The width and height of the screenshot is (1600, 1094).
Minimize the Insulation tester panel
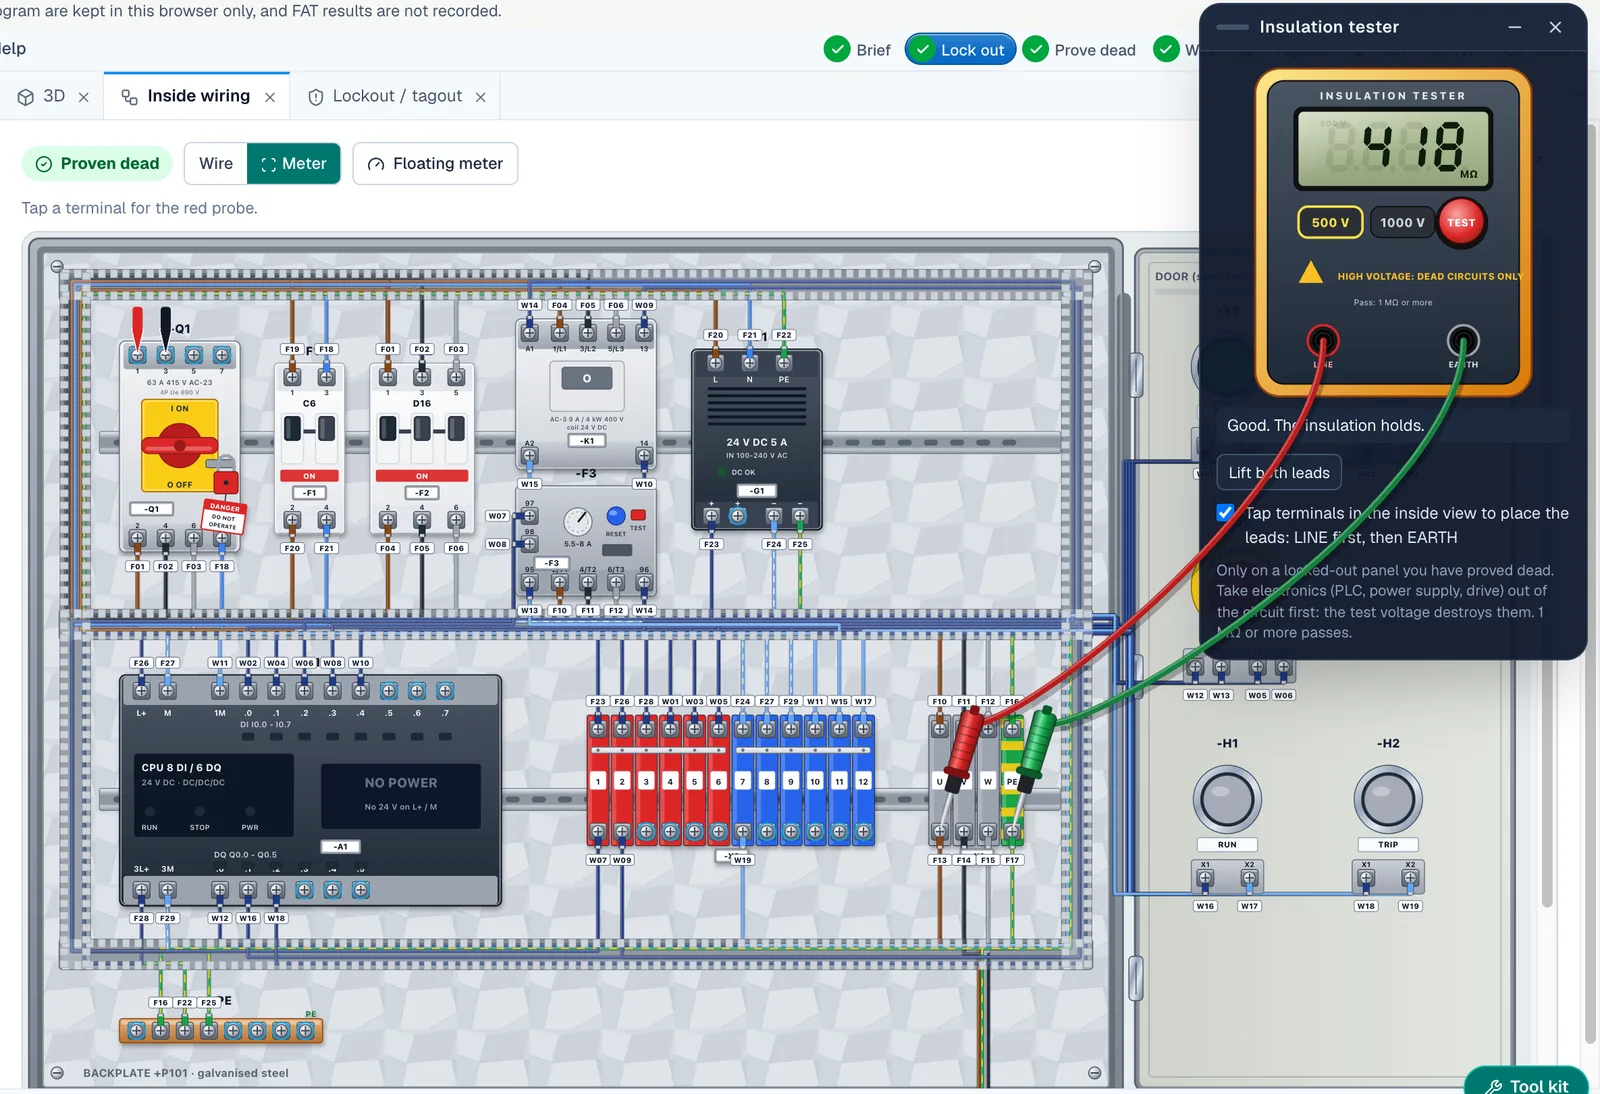click(x=1515, y=27)
